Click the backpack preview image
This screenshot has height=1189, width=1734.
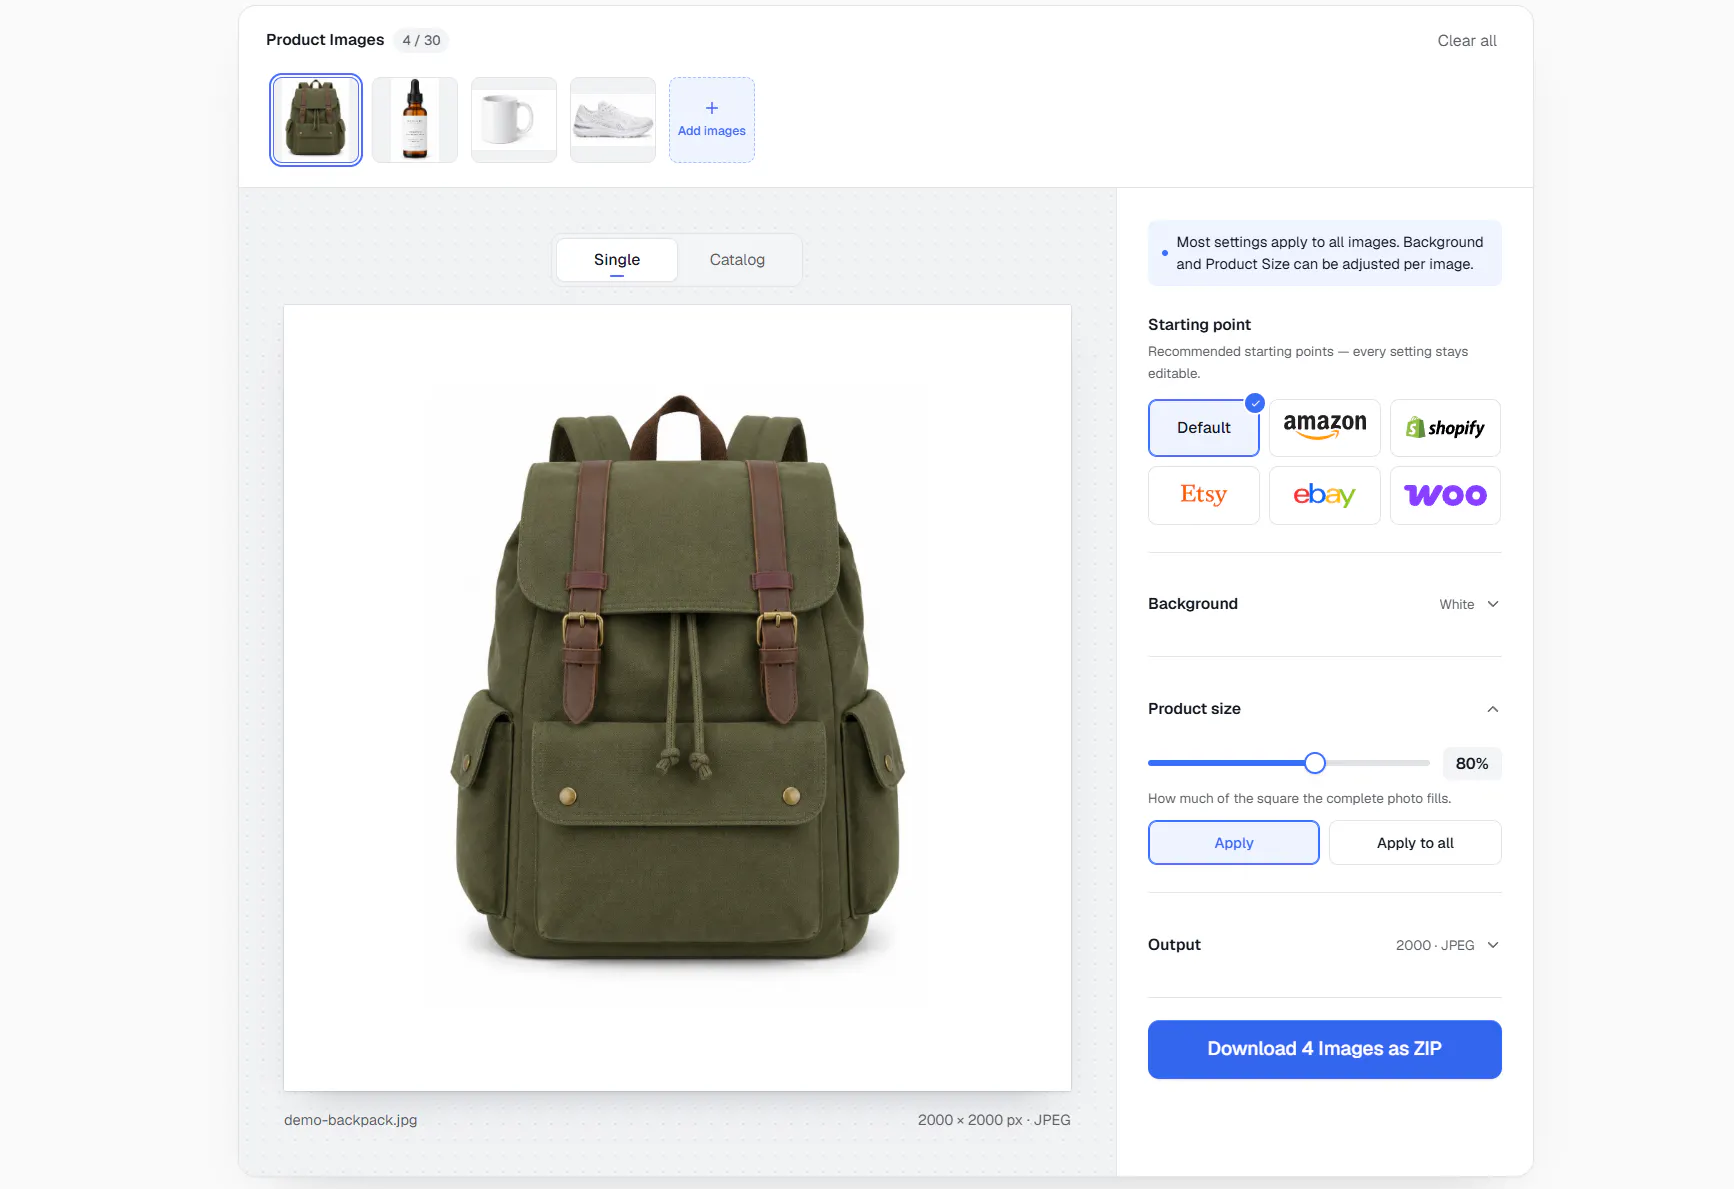tap(677, 698)
